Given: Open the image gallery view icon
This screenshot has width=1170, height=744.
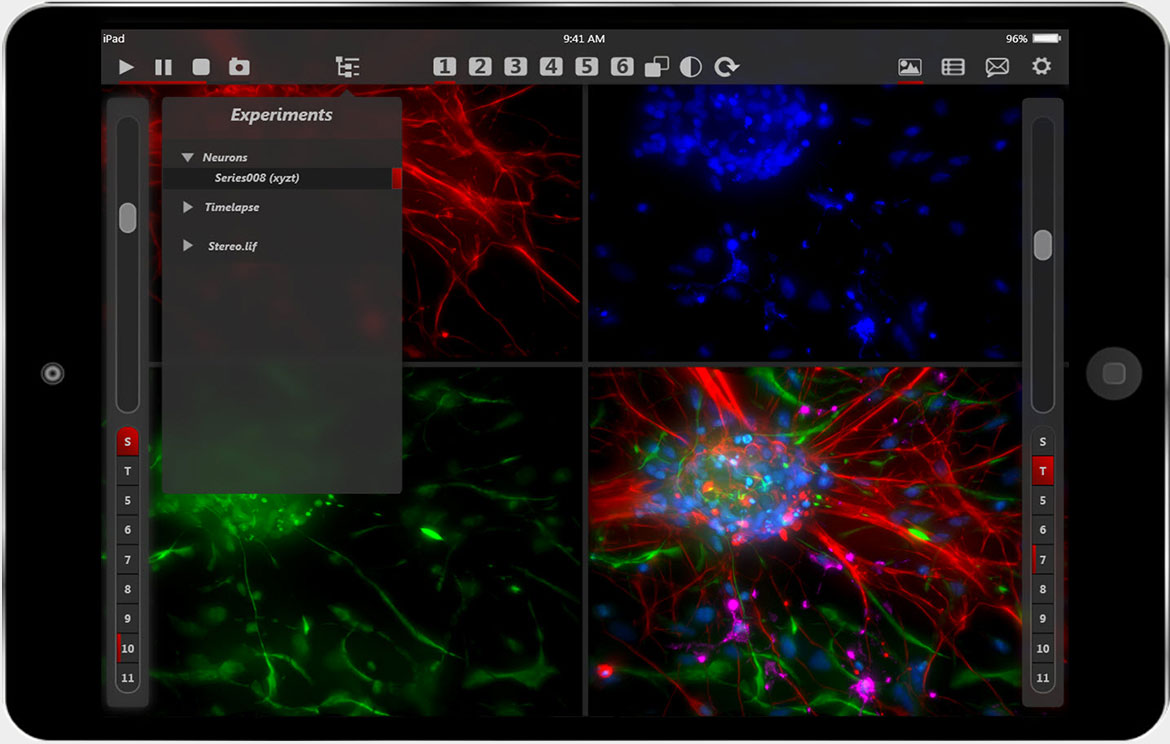Looking at the screenshot, I should click(910, 67).
